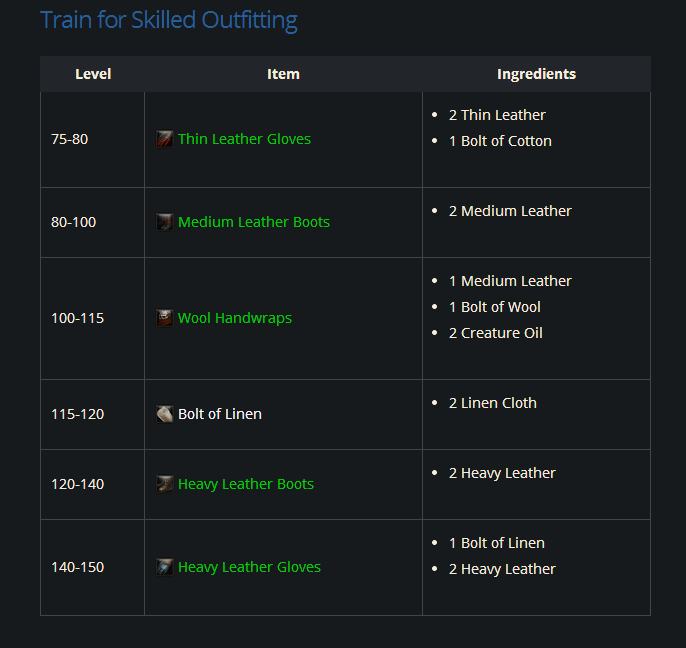686x648 pixels.
Task: Click the Level column header
Action: click(93, 74)
